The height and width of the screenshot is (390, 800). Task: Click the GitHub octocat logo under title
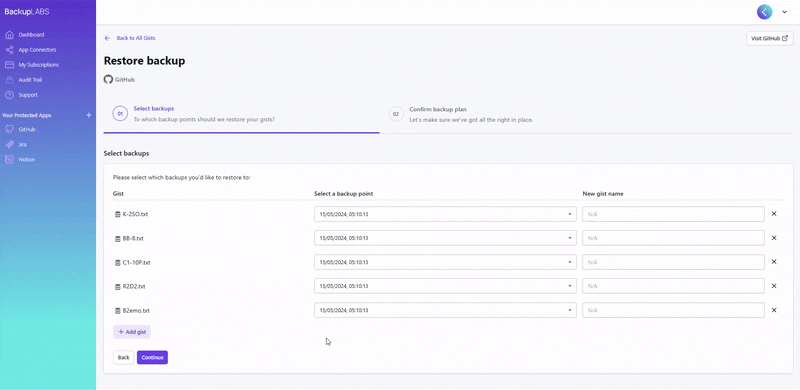(x=108, y=80)
